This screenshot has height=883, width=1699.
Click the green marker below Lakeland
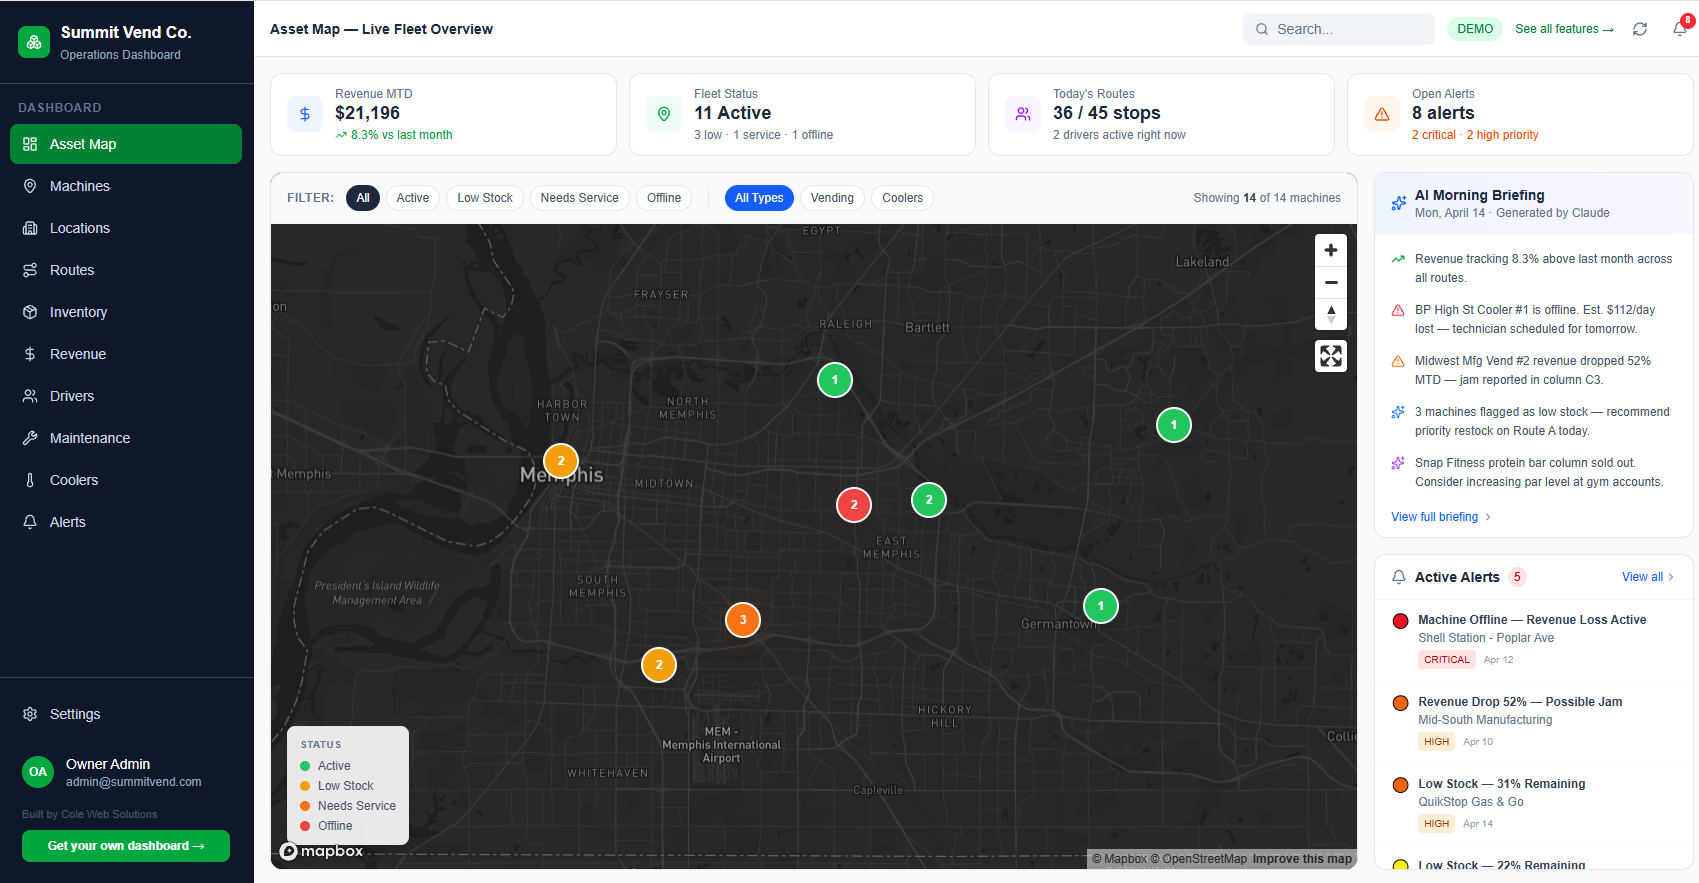tap(1174, 425)
